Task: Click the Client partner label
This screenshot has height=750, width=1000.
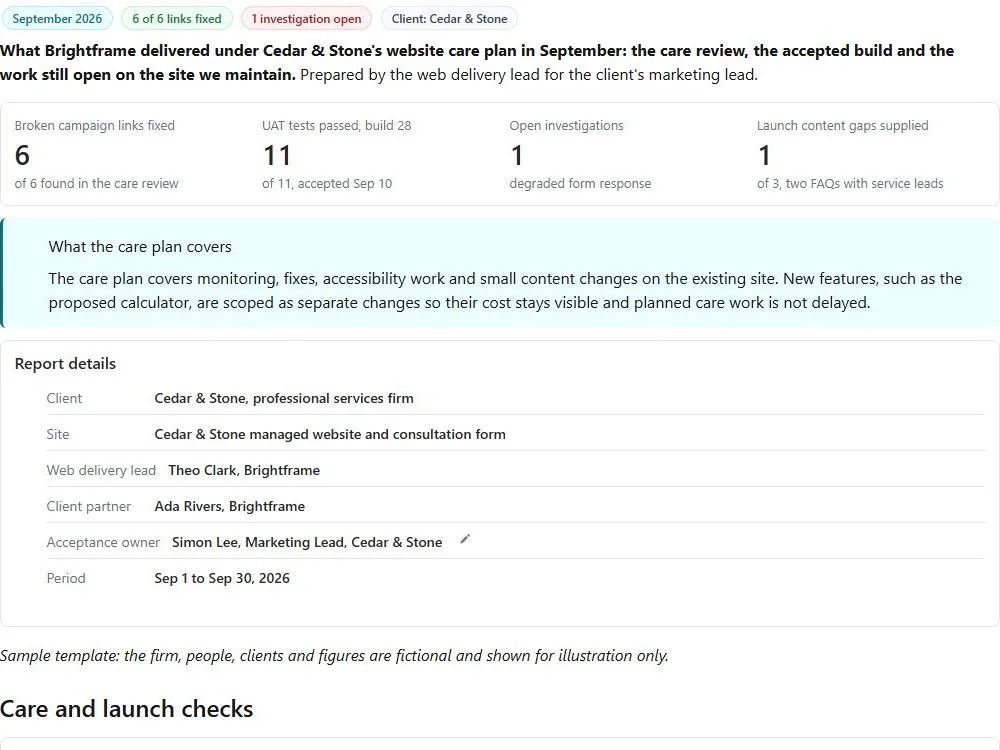Action: [x=89, y=506]
